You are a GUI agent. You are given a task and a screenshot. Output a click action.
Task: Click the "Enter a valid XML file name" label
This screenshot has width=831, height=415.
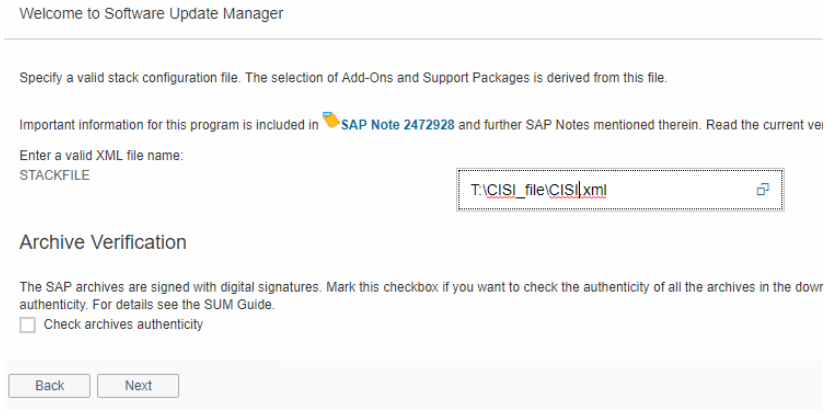click(x=101, y=156)
